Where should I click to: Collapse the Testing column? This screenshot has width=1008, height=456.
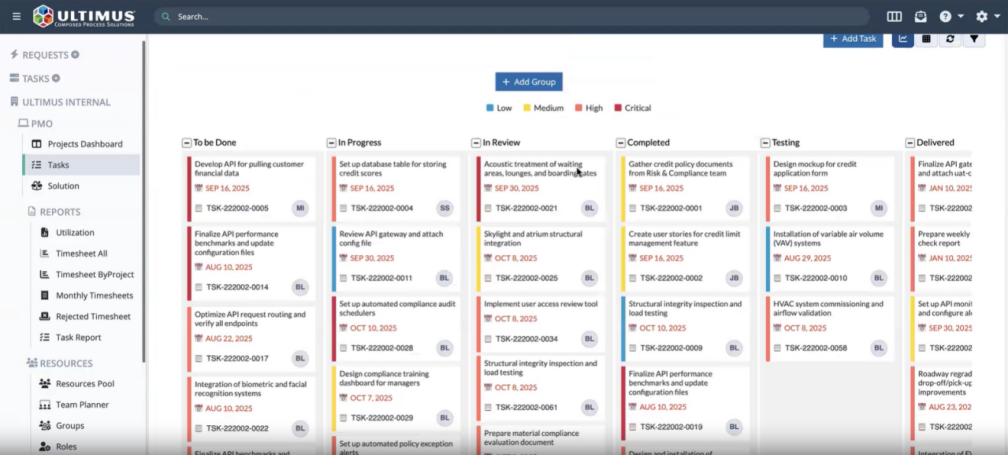[x=765, y=143]
